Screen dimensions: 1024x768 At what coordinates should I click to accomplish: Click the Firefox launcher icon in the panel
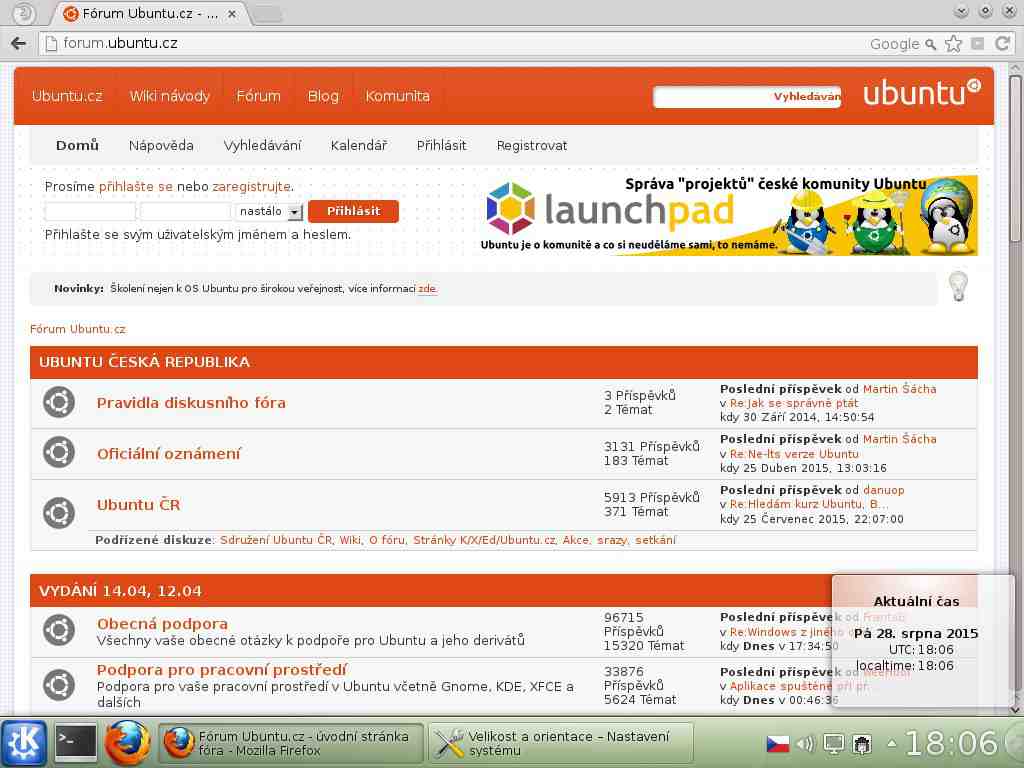[128, 743]
